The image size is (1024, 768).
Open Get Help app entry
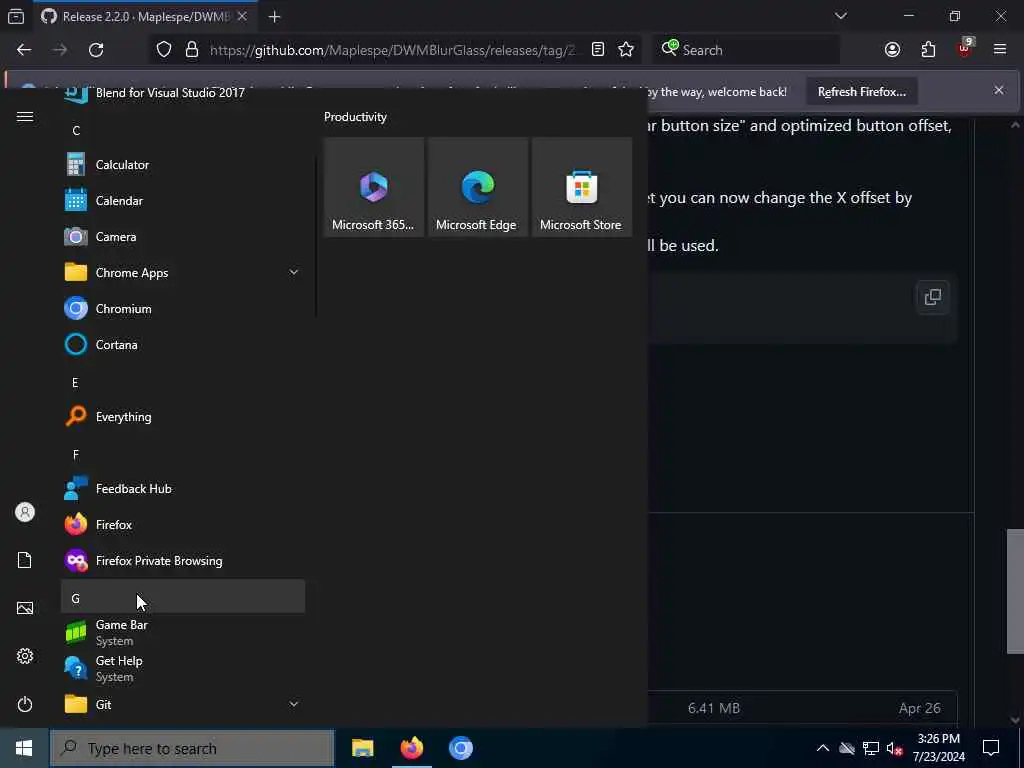(x=183, y=668)
